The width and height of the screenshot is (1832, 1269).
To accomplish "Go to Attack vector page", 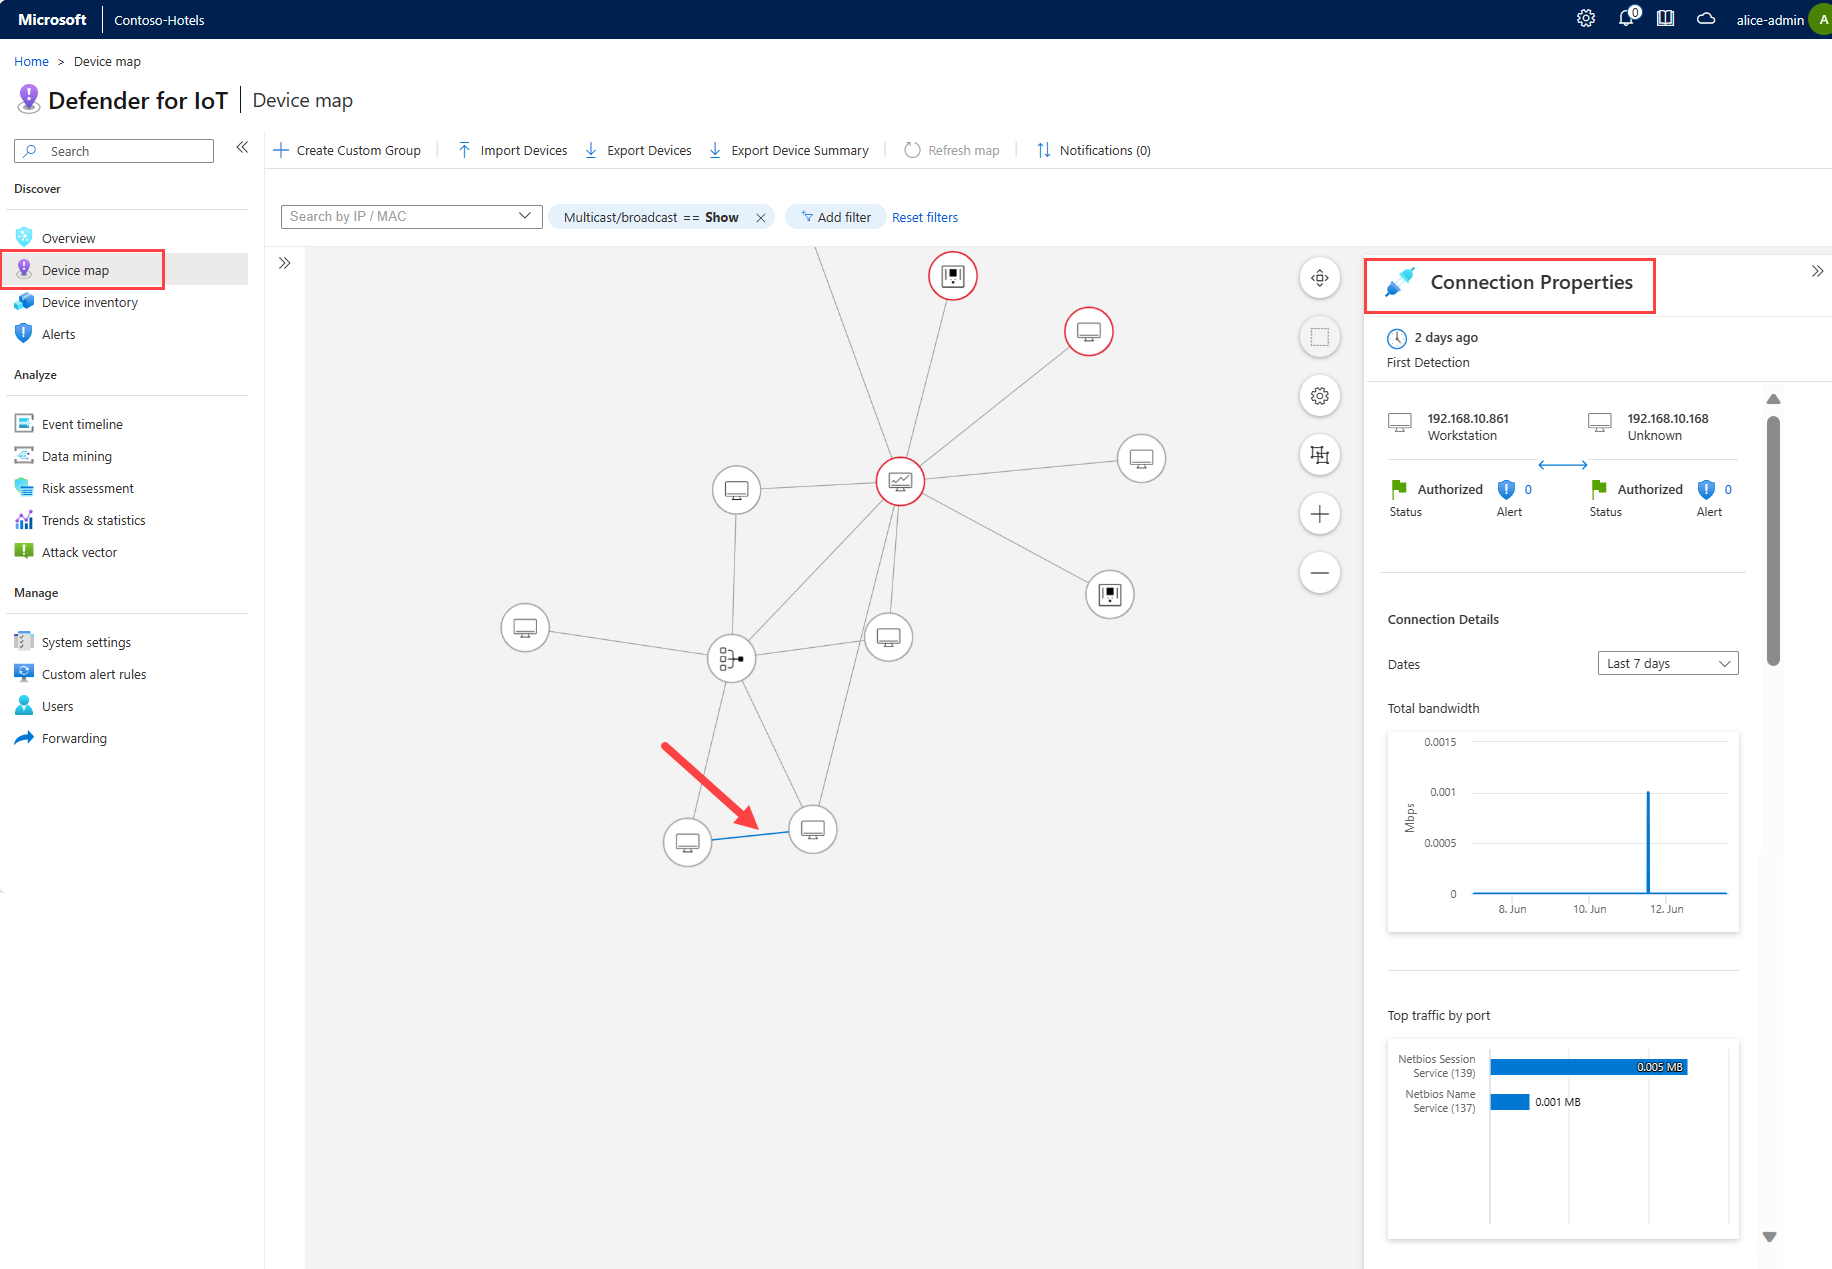I will pyautogui.click(x=79, y=552).
